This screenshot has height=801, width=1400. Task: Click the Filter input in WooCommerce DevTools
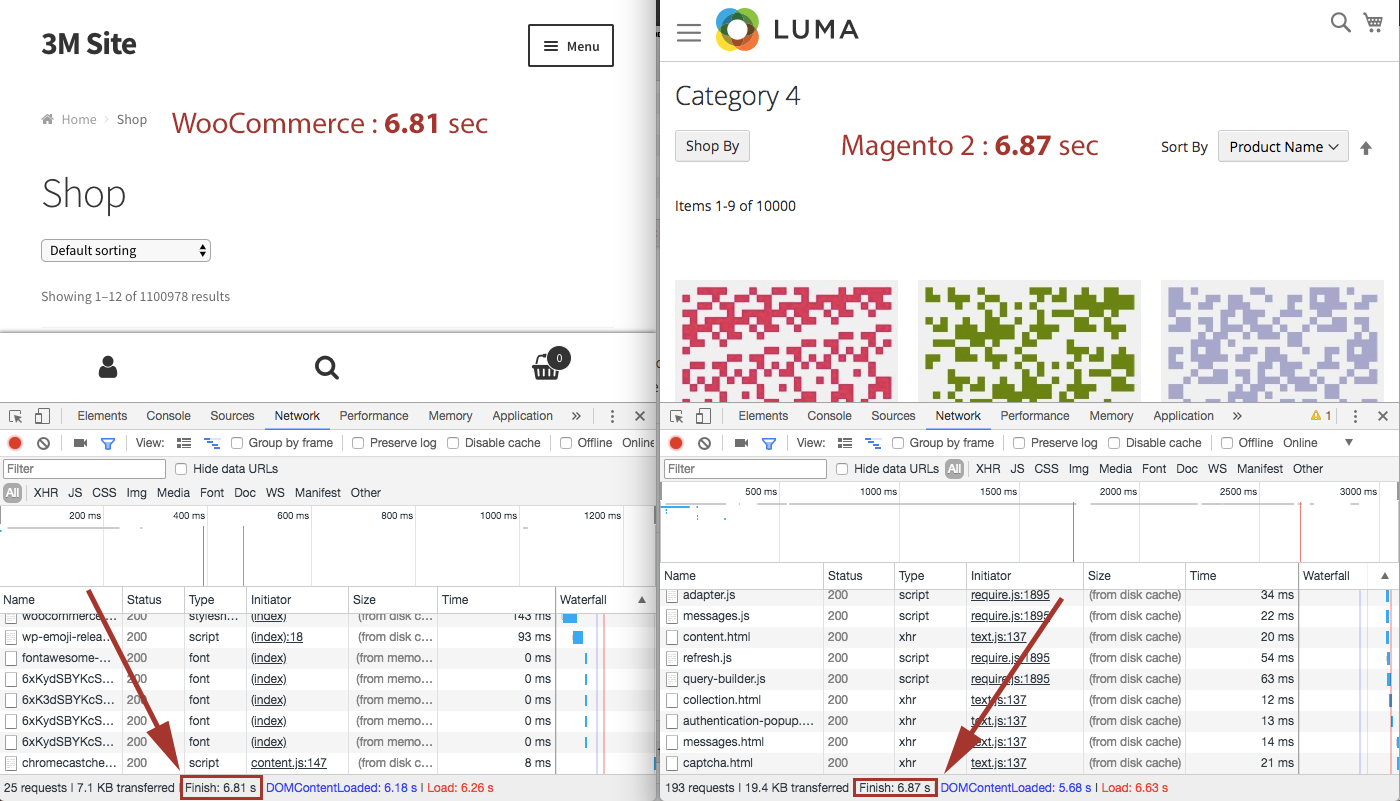click(x=85, y=469)
